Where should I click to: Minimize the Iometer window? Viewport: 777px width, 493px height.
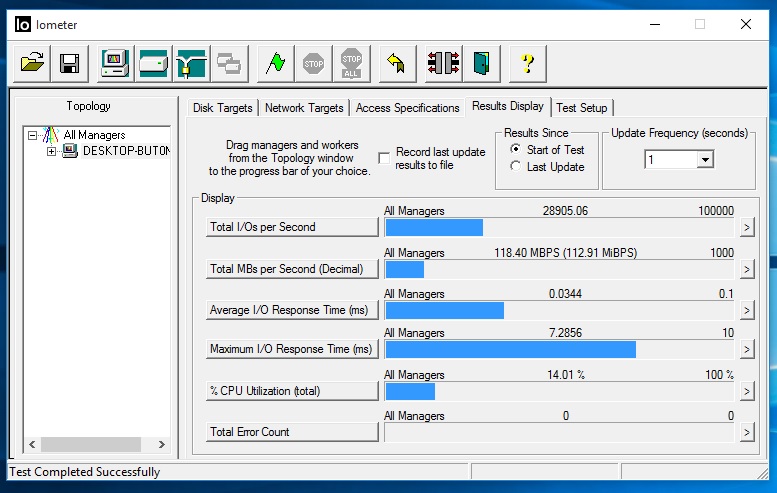tap(655, 24)
